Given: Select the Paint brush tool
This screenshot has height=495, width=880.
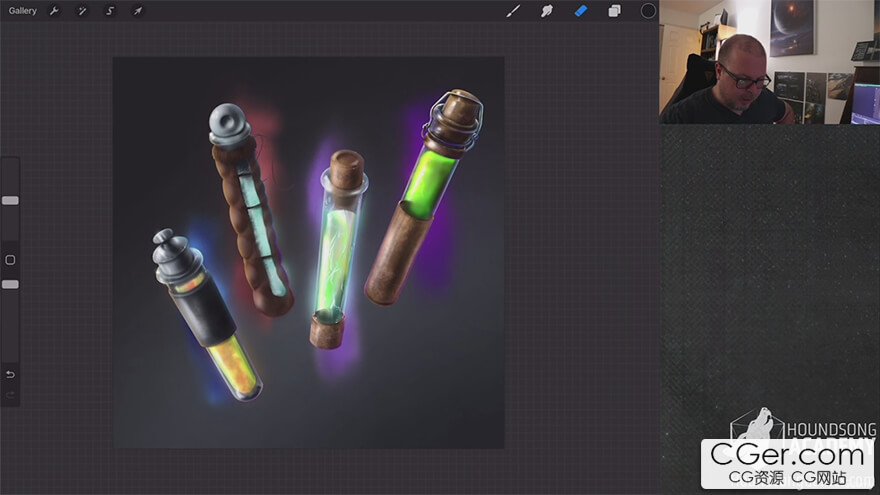Looking at the screenshot, I should pos(513,11).
